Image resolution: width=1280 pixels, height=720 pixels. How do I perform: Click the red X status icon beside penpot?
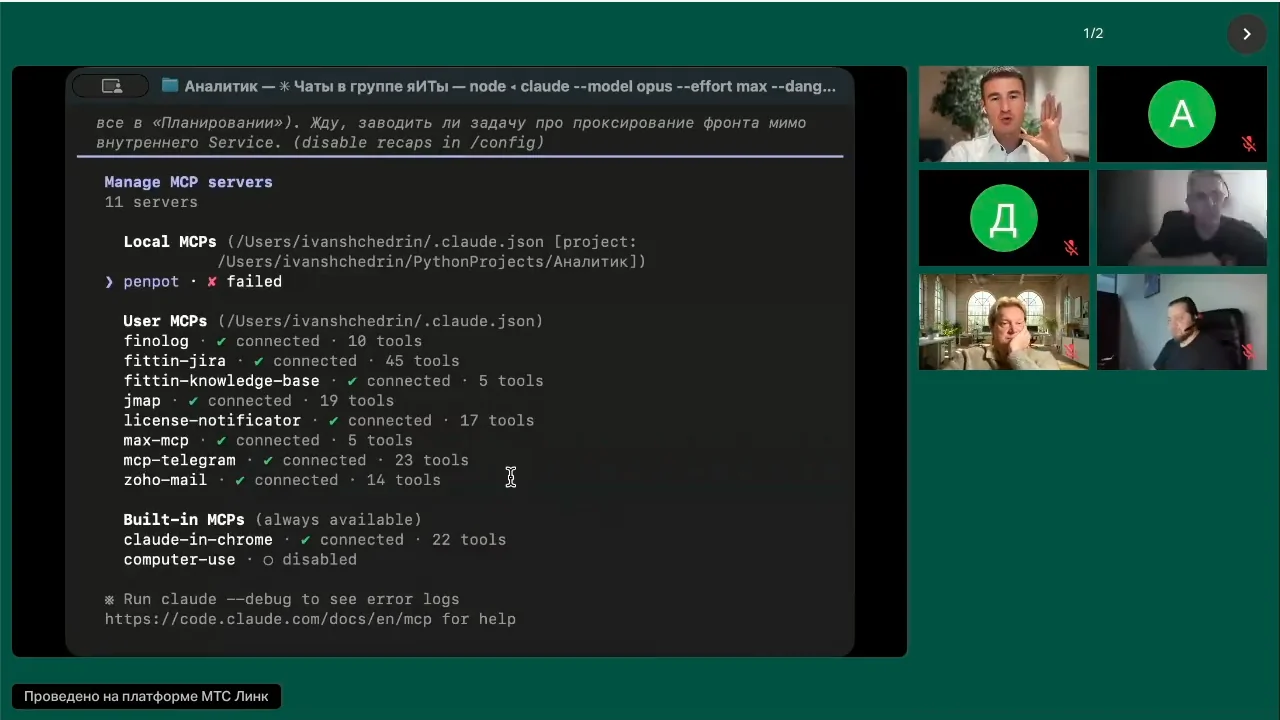(x=212, y=282)
